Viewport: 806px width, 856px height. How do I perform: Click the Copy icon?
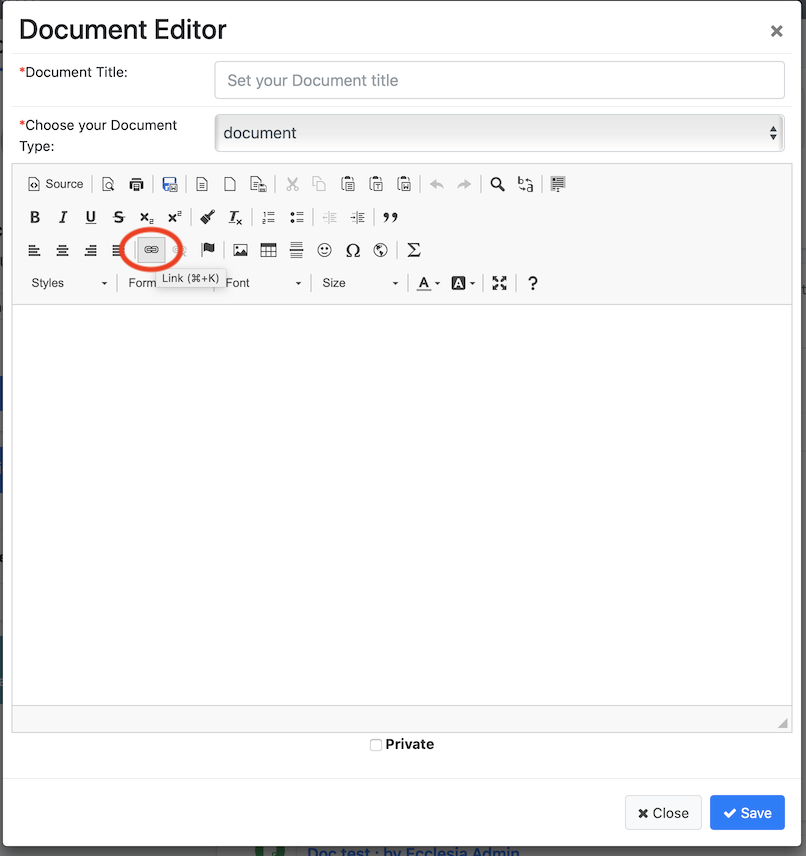[x=319, y=184]
